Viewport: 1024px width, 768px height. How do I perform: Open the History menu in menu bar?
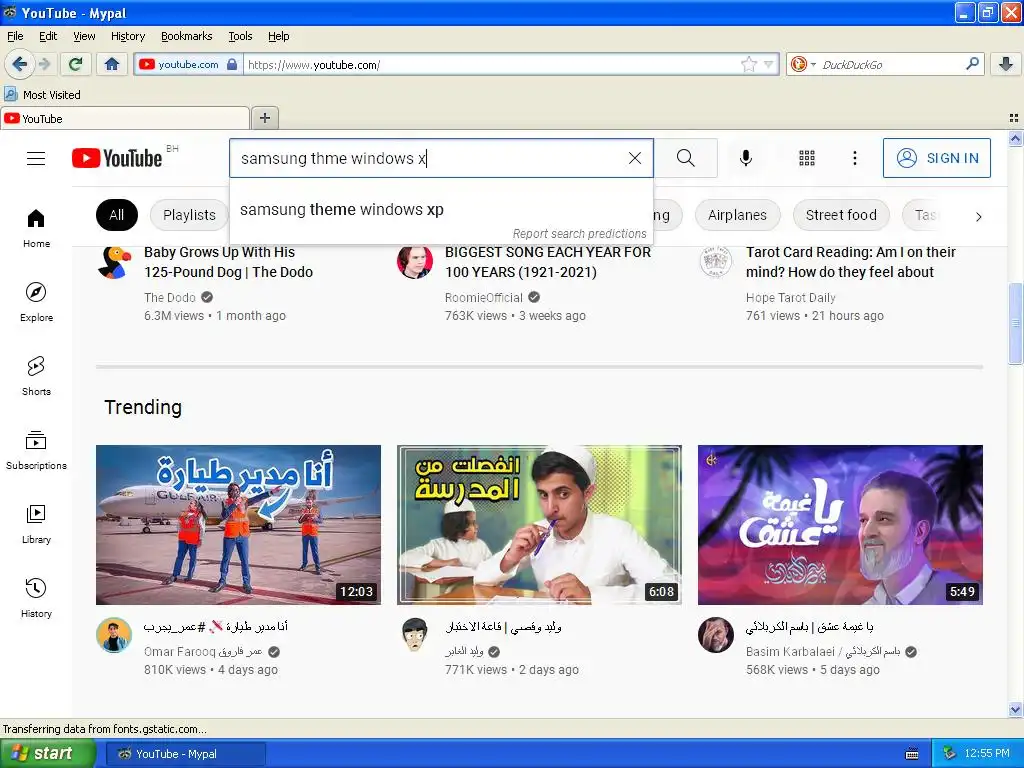[127, 36]
